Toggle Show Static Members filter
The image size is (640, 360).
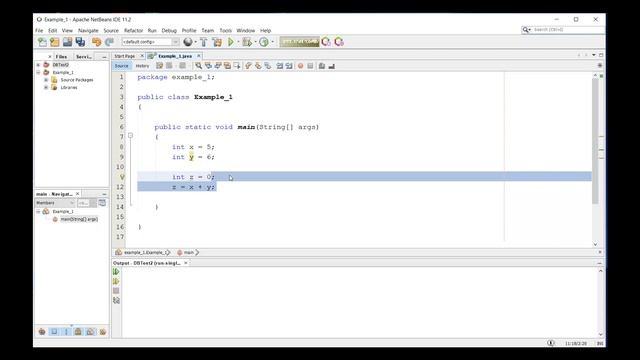(66, 331)
